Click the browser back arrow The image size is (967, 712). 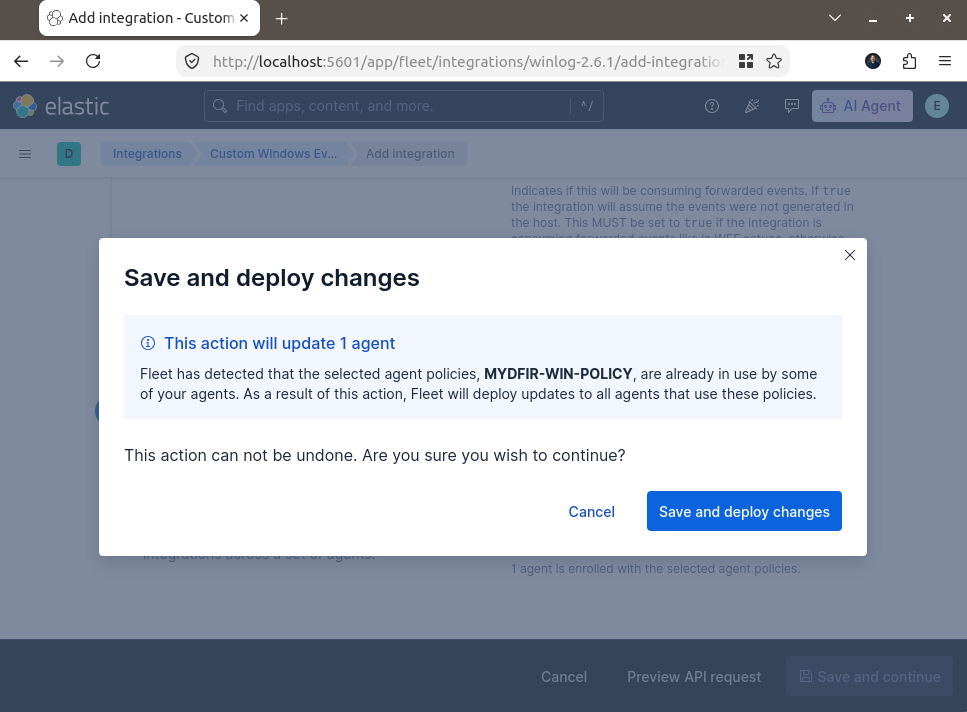point(21,61)
